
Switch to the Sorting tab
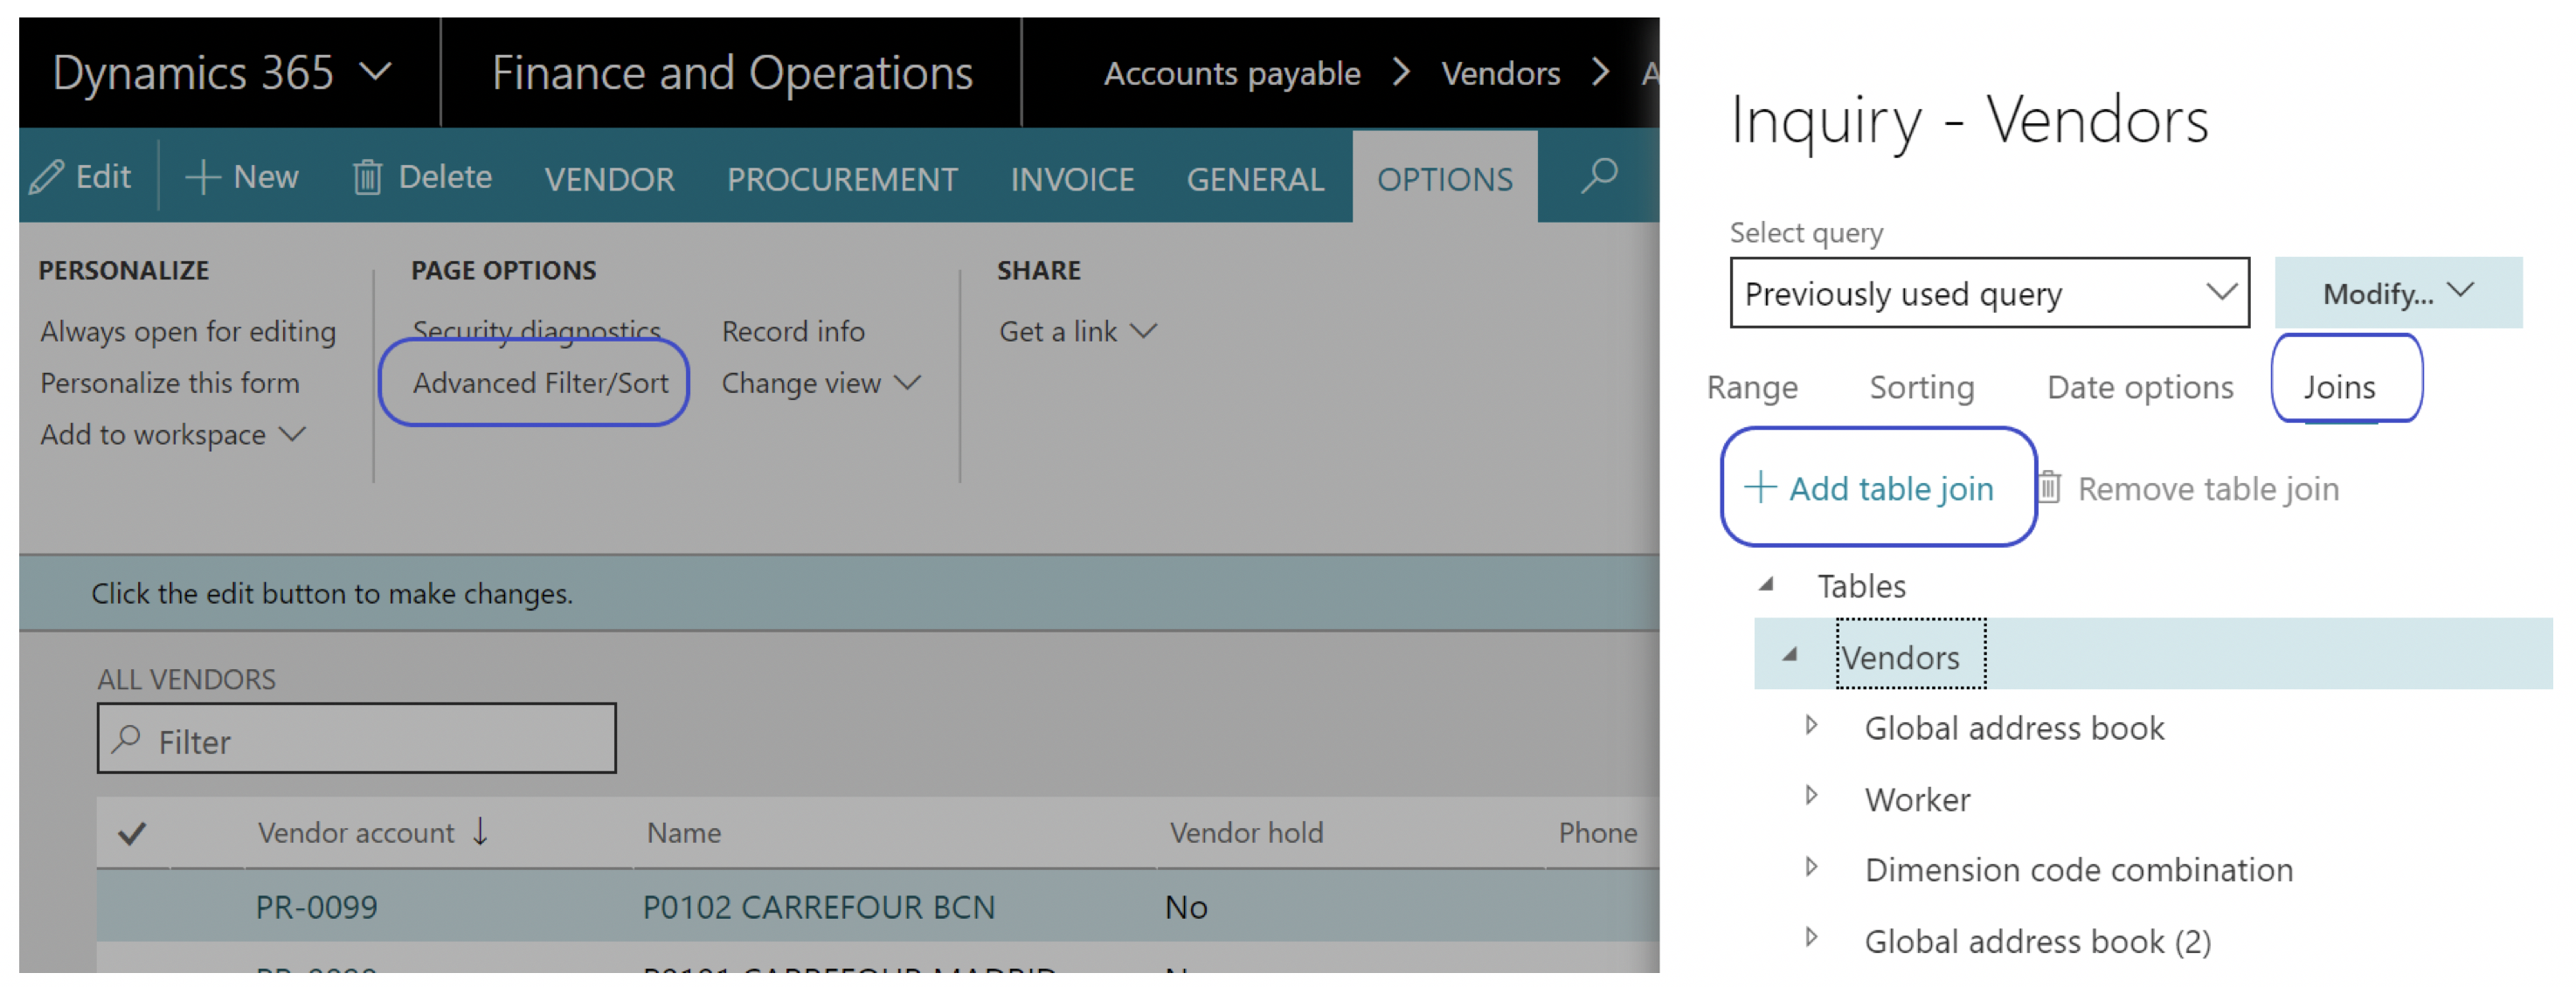tap(1921, 386)
